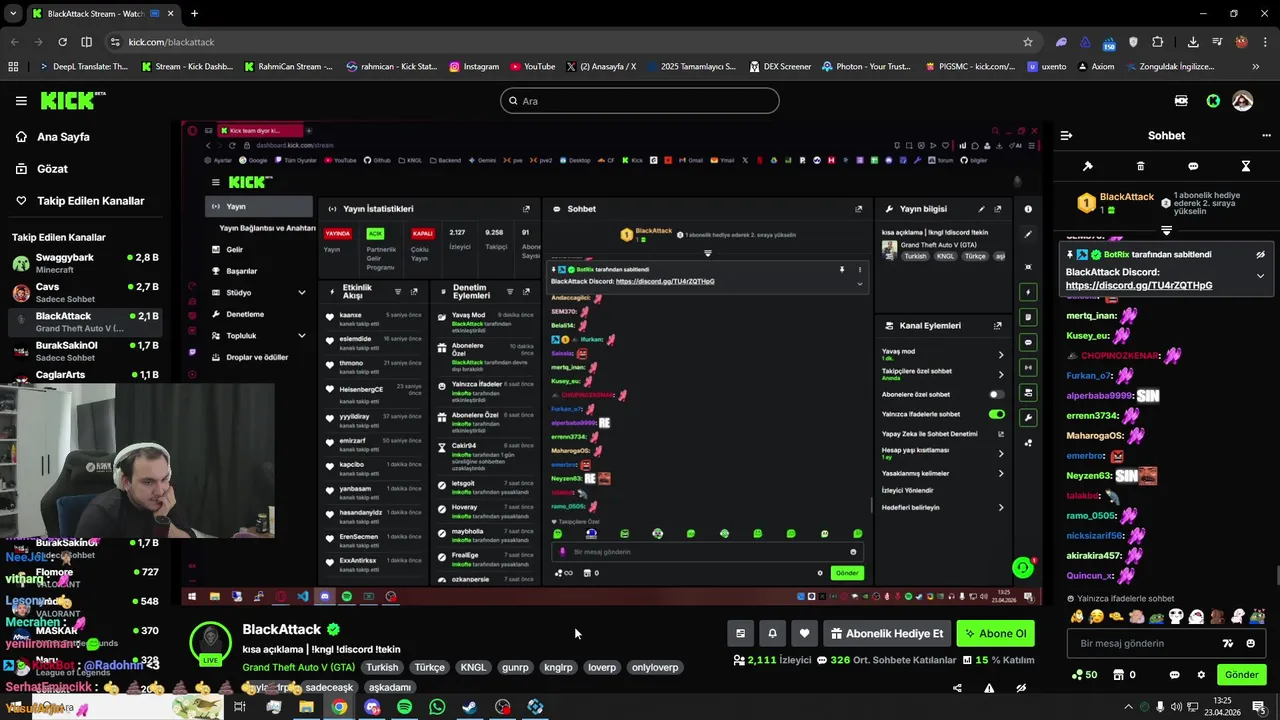Click the trash icon to clear chat

tap(1140, 166)
